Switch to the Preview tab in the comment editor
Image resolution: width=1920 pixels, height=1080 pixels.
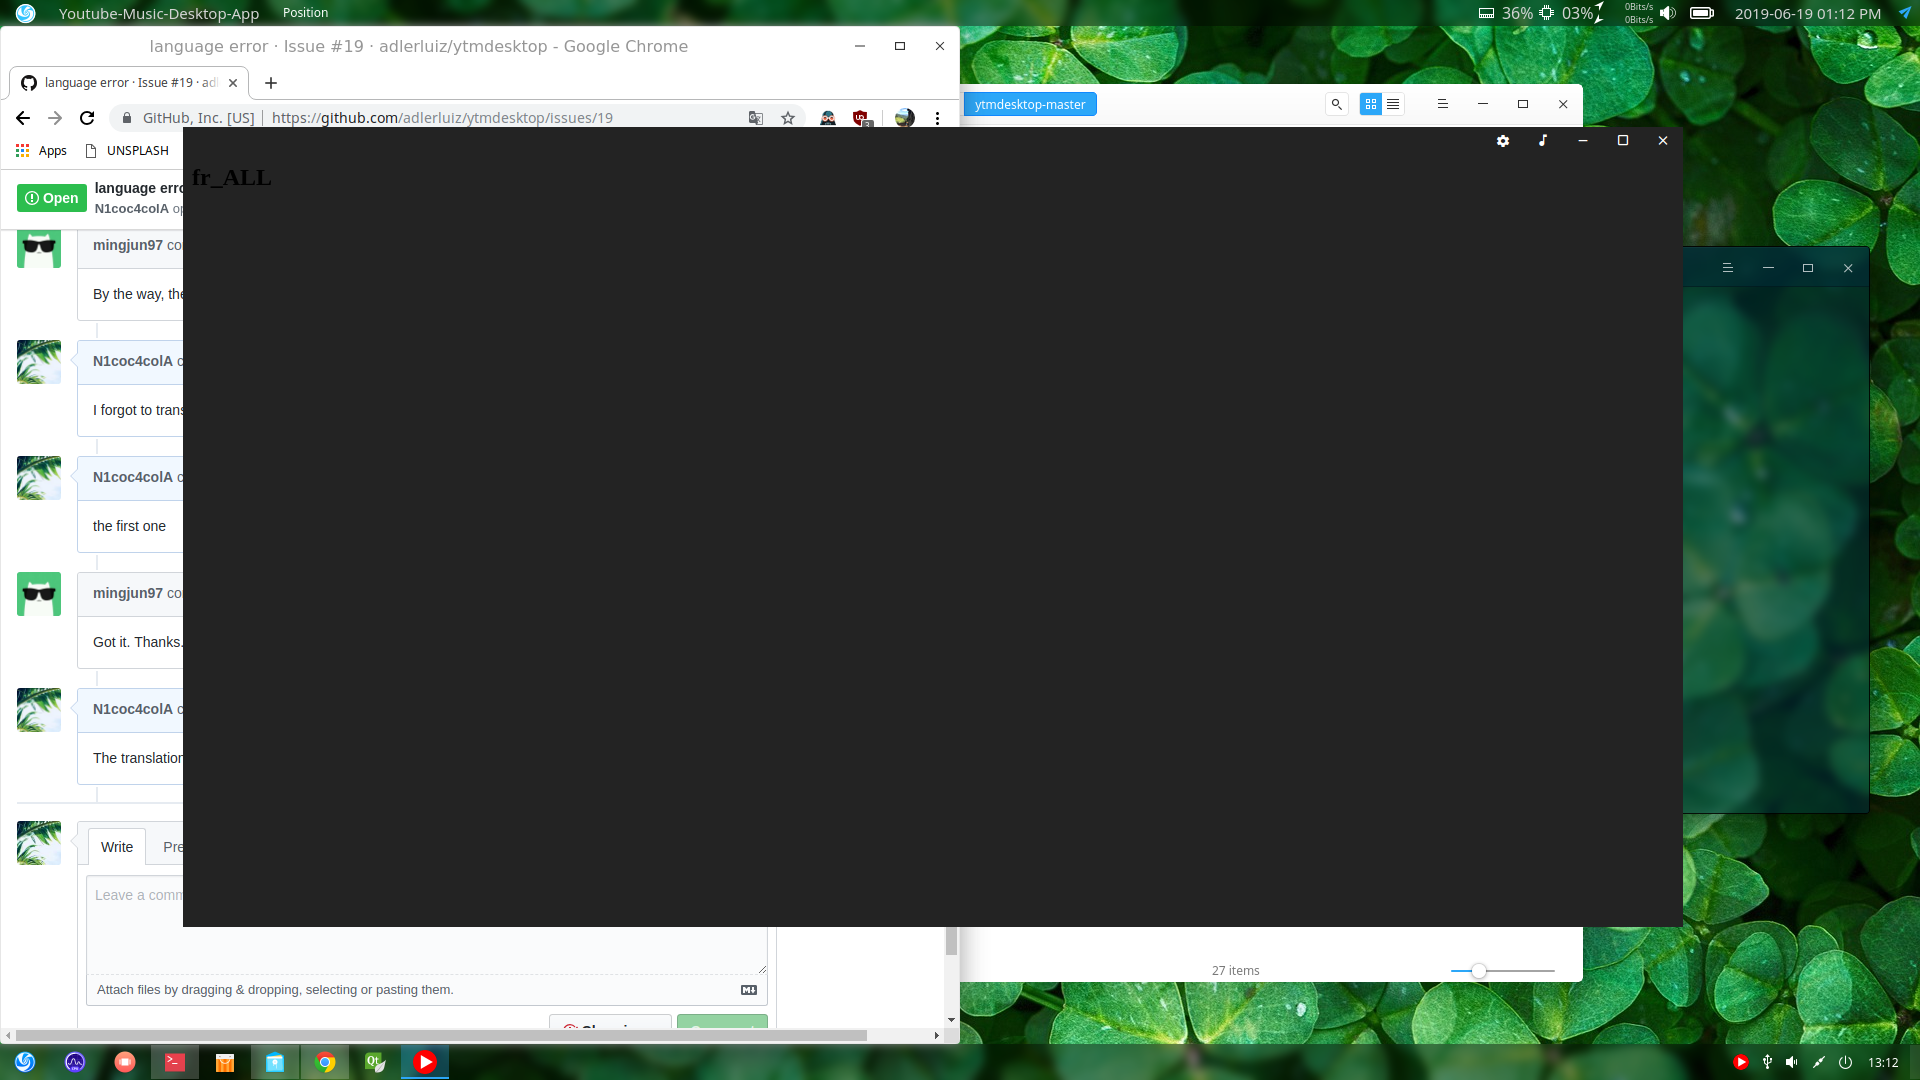click(174, 847)
